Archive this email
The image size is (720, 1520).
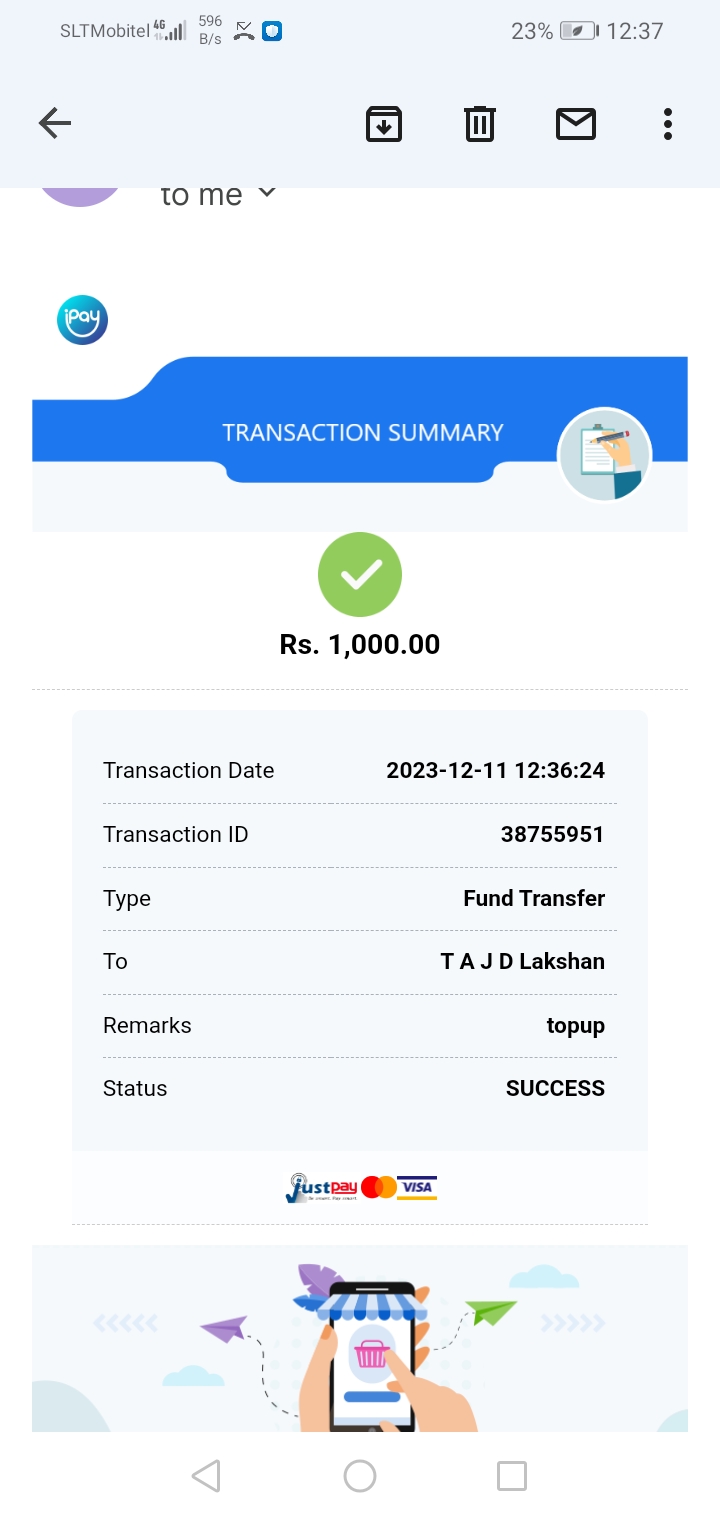(384, 124)
